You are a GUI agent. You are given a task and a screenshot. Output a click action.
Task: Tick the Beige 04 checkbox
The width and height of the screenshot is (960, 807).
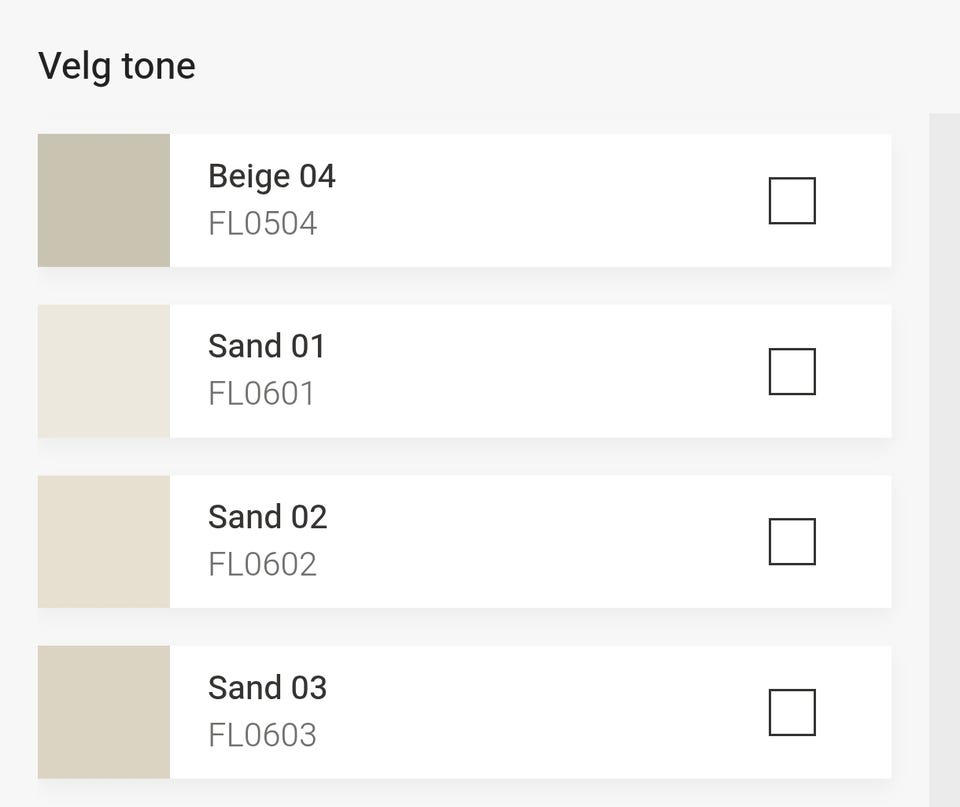(792, 201)
